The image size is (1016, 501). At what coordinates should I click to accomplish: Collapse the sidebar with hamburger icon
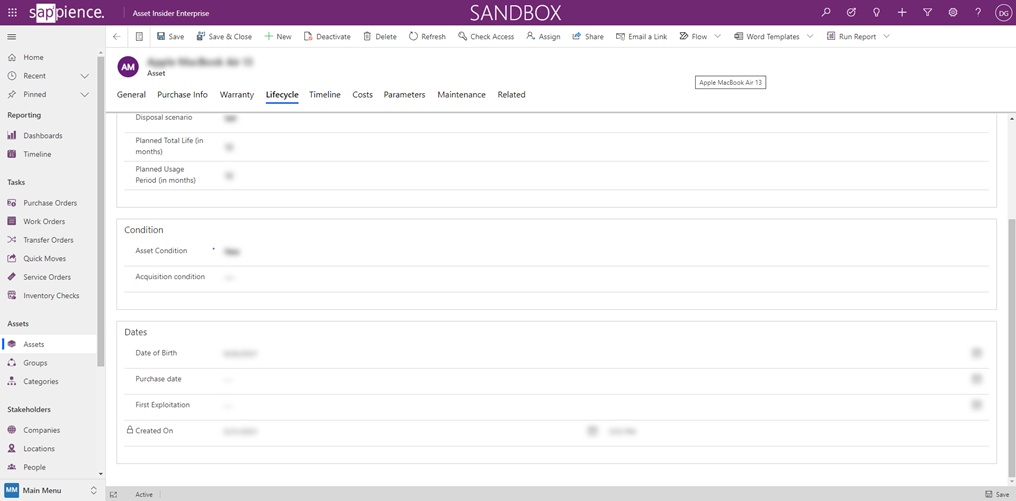point(12,37)
